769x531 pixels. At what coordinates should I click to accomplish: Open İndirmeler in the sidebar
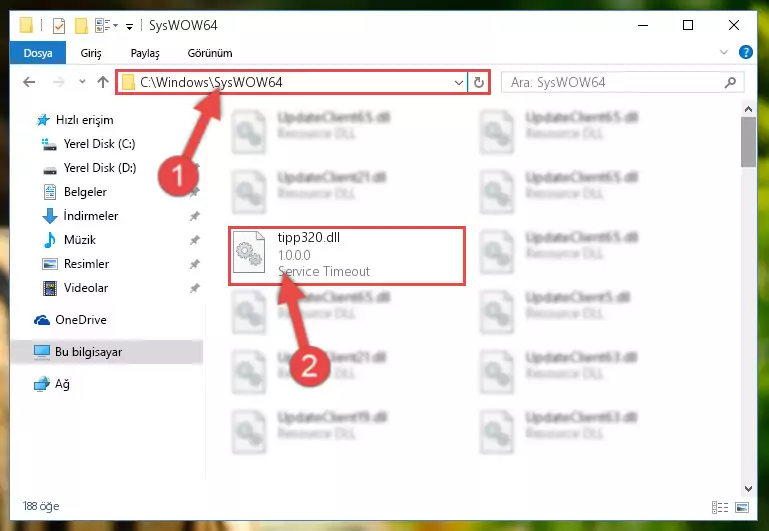(x=91, y=216)
